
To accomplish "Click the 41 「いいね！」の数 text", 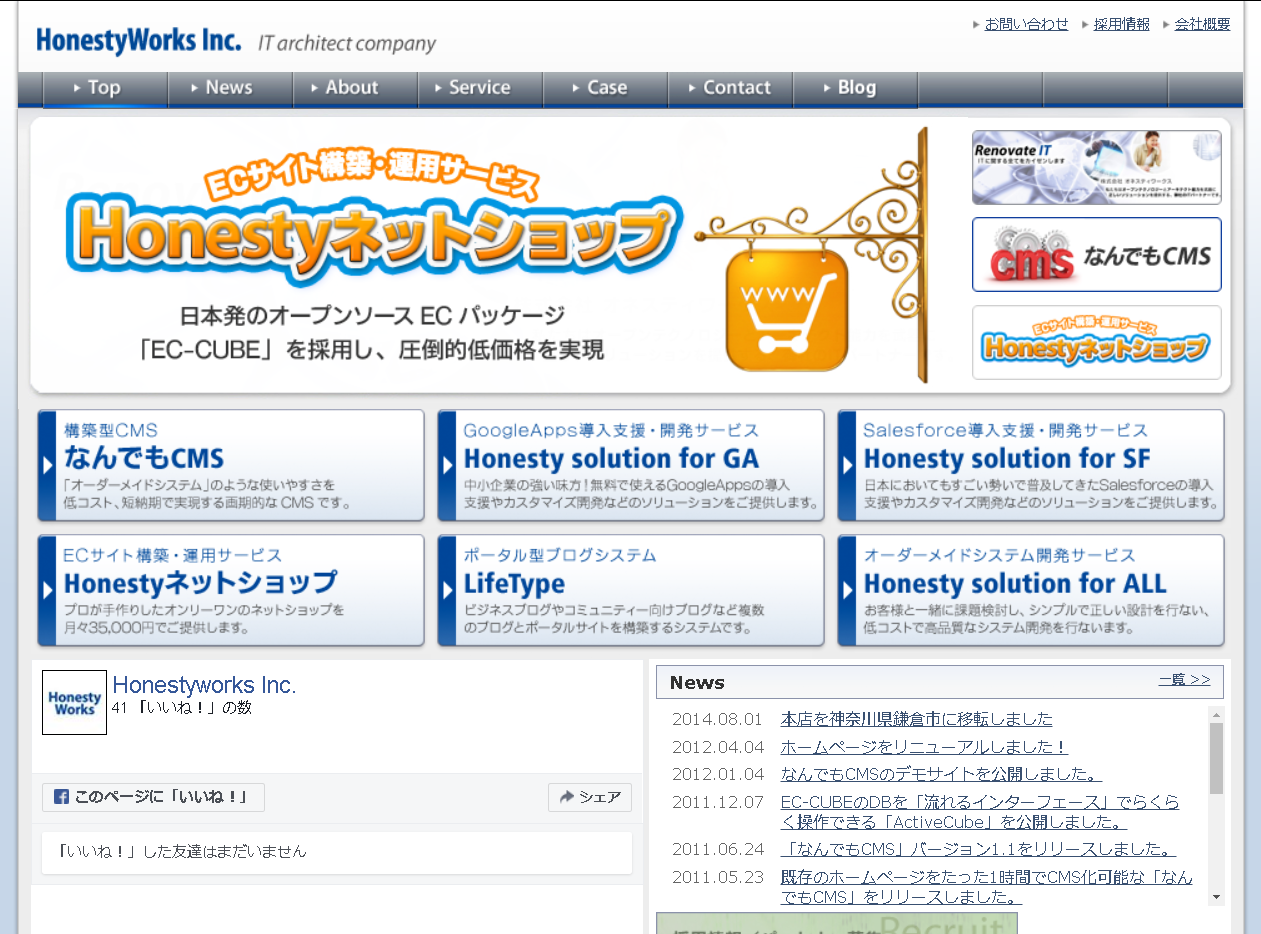I will click(x=182, y=707).
